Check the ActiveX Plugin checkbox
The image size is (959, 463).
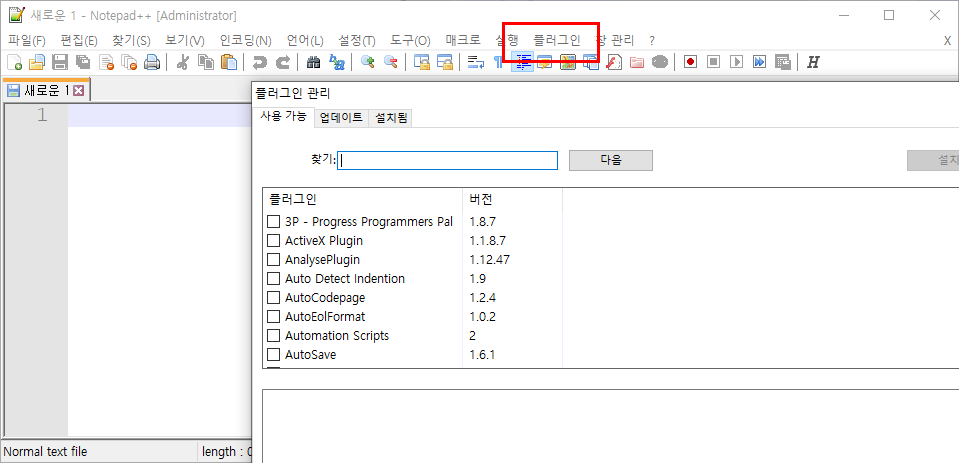(x=273, y=240)
